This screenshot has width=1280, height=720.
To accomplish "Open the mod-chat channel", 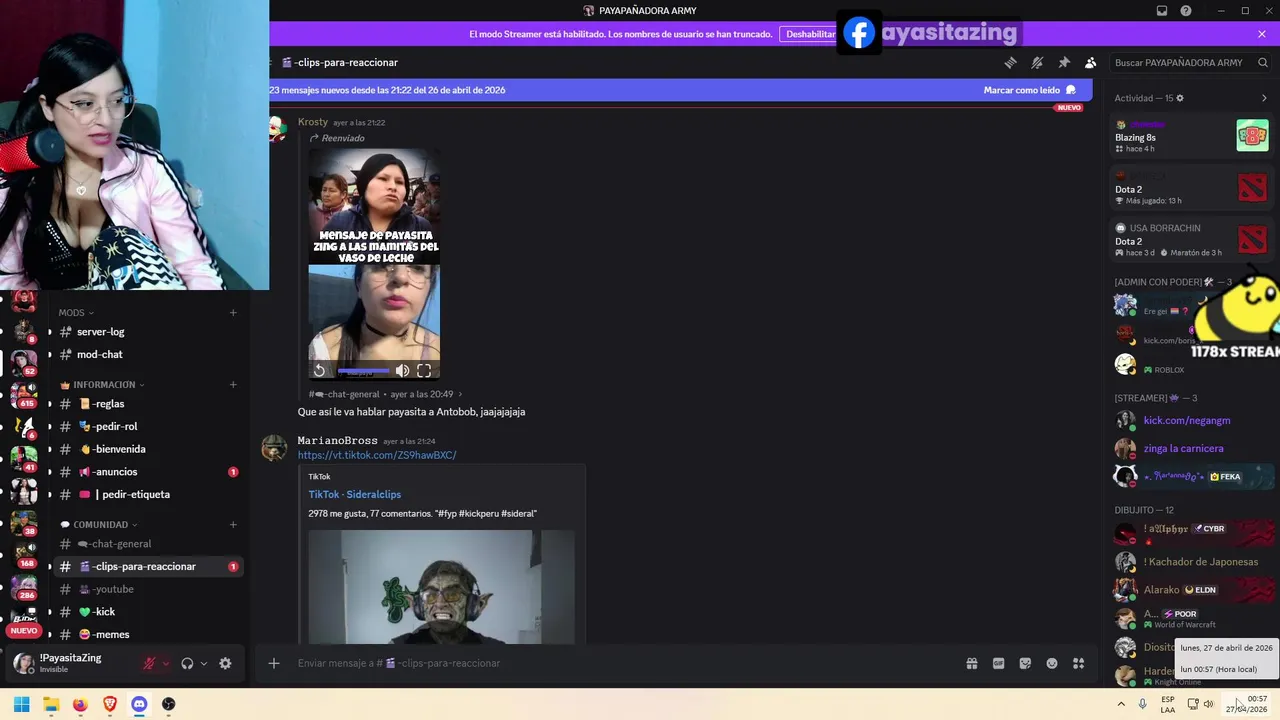I will 147,355.
